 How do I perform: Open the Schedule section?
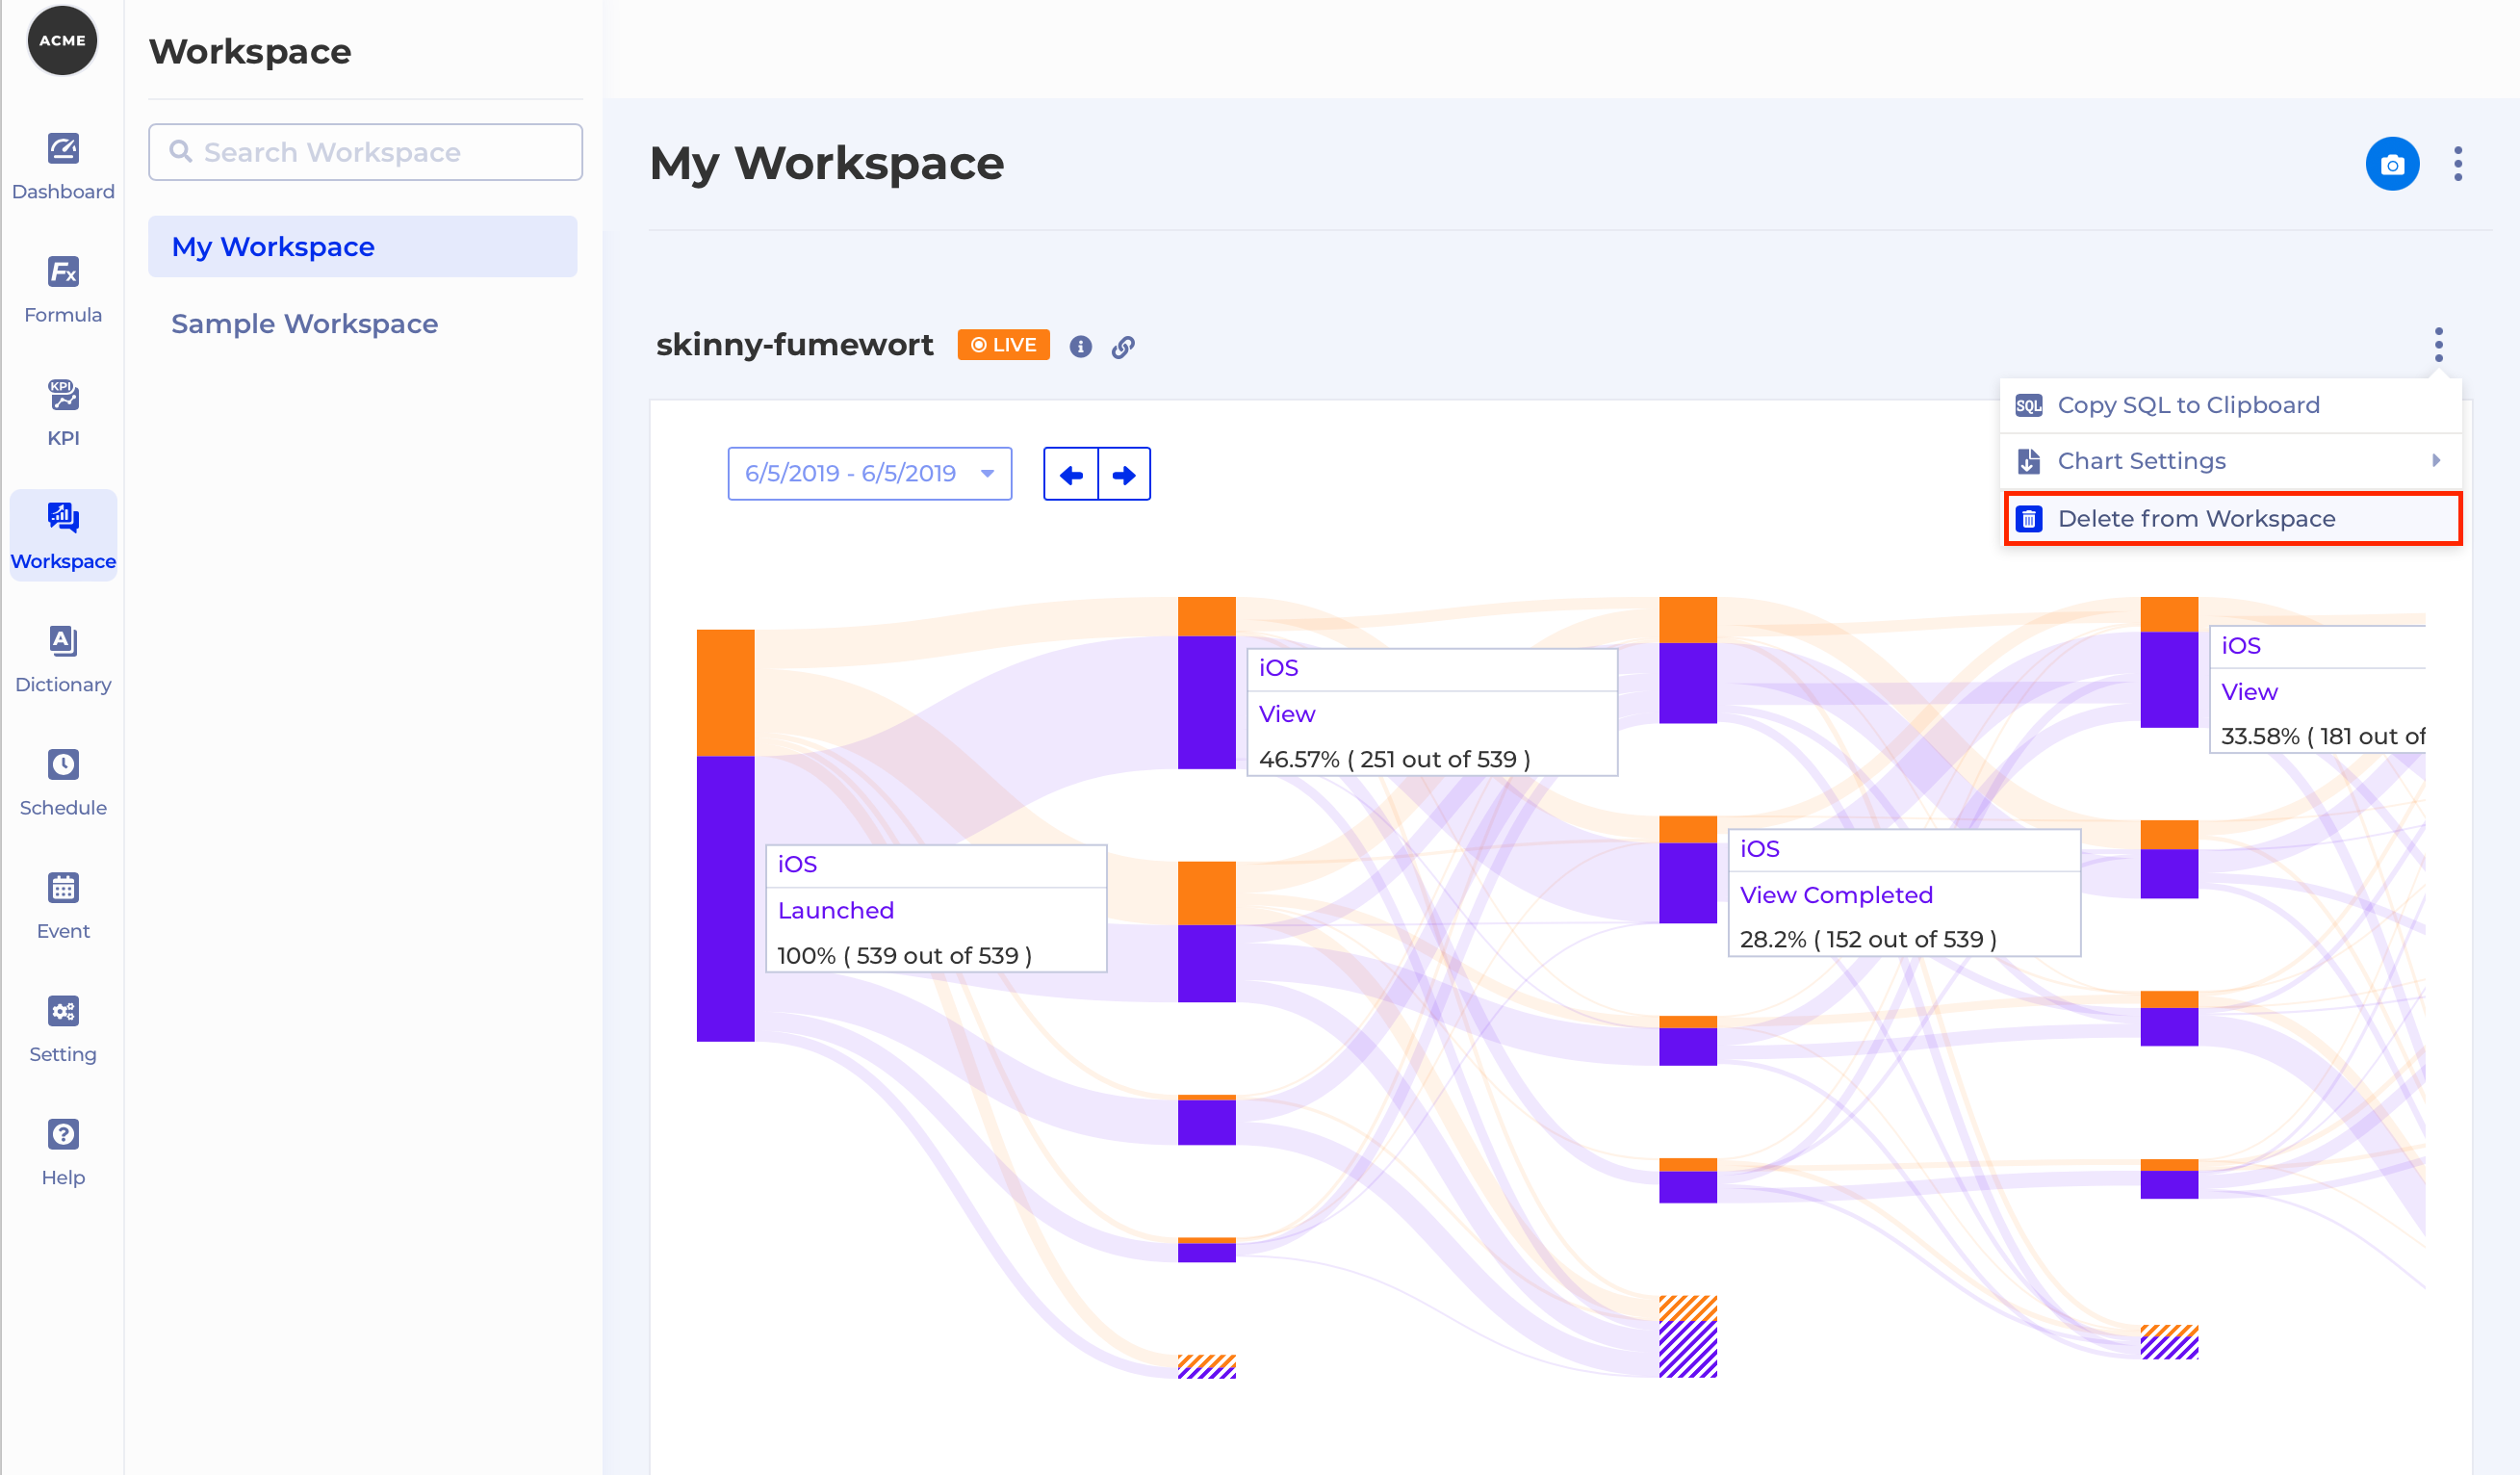pyautogui.click(x=63, y=765)
